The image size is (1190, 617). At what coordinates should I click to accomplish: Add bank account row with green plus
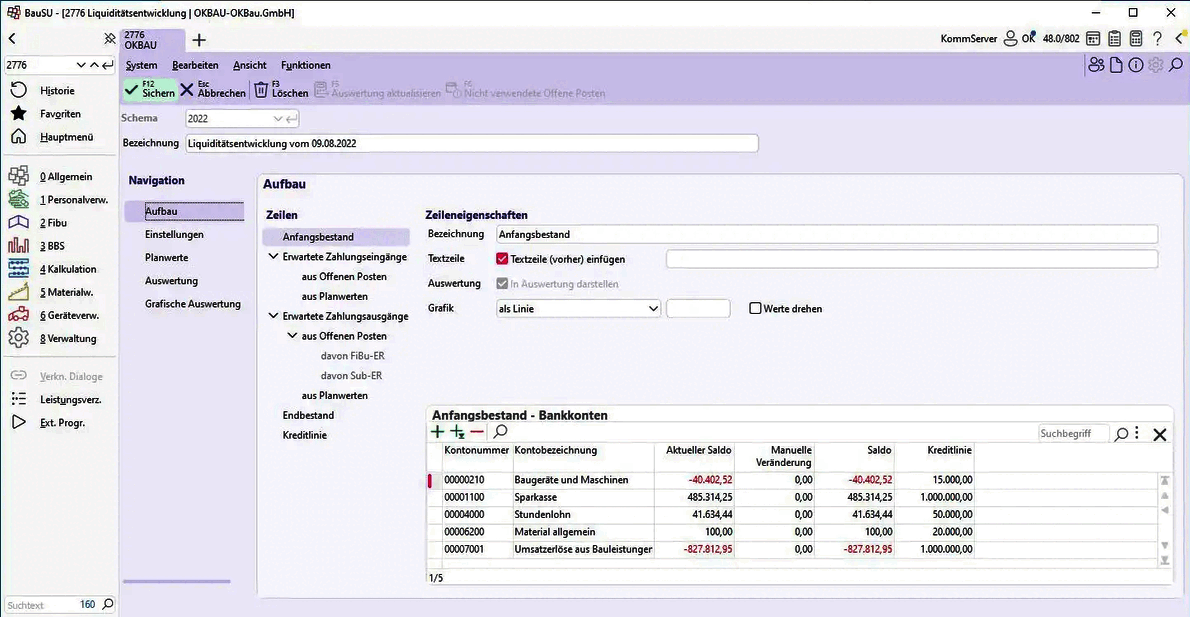coord(437,432)
